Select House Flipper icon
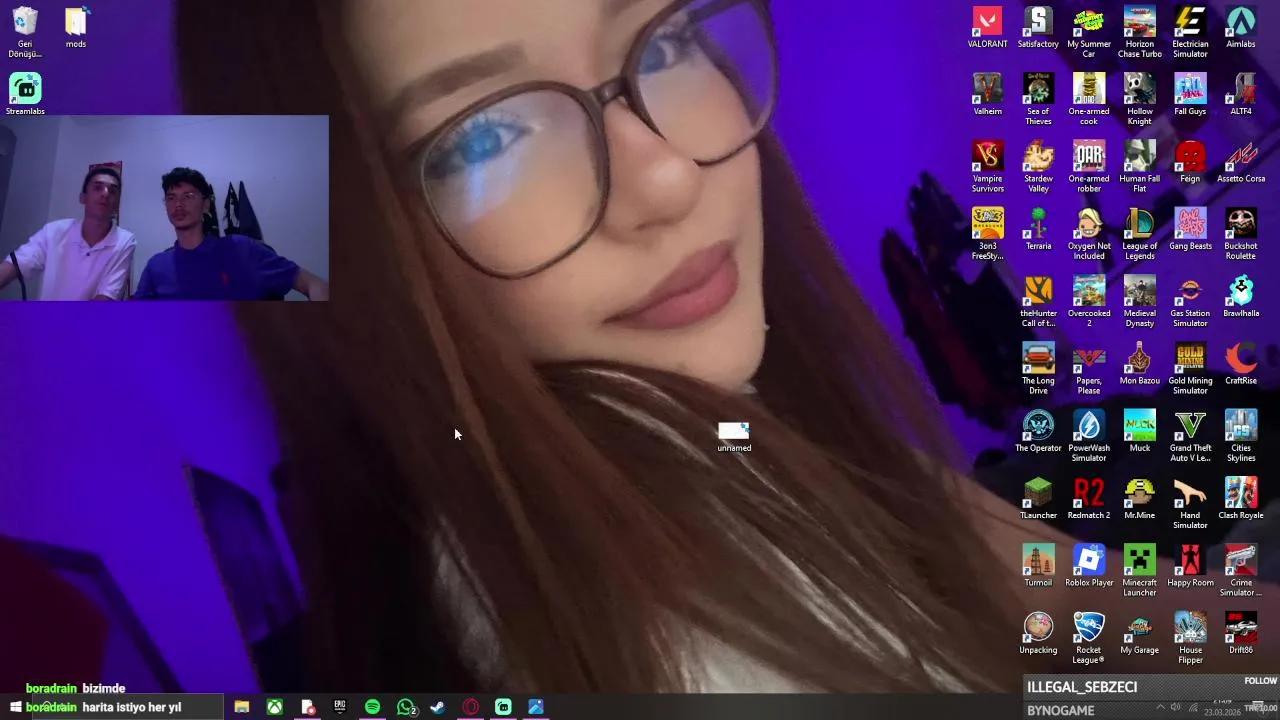Viewport: 1280px width, 720px height. coord(1190,636)
